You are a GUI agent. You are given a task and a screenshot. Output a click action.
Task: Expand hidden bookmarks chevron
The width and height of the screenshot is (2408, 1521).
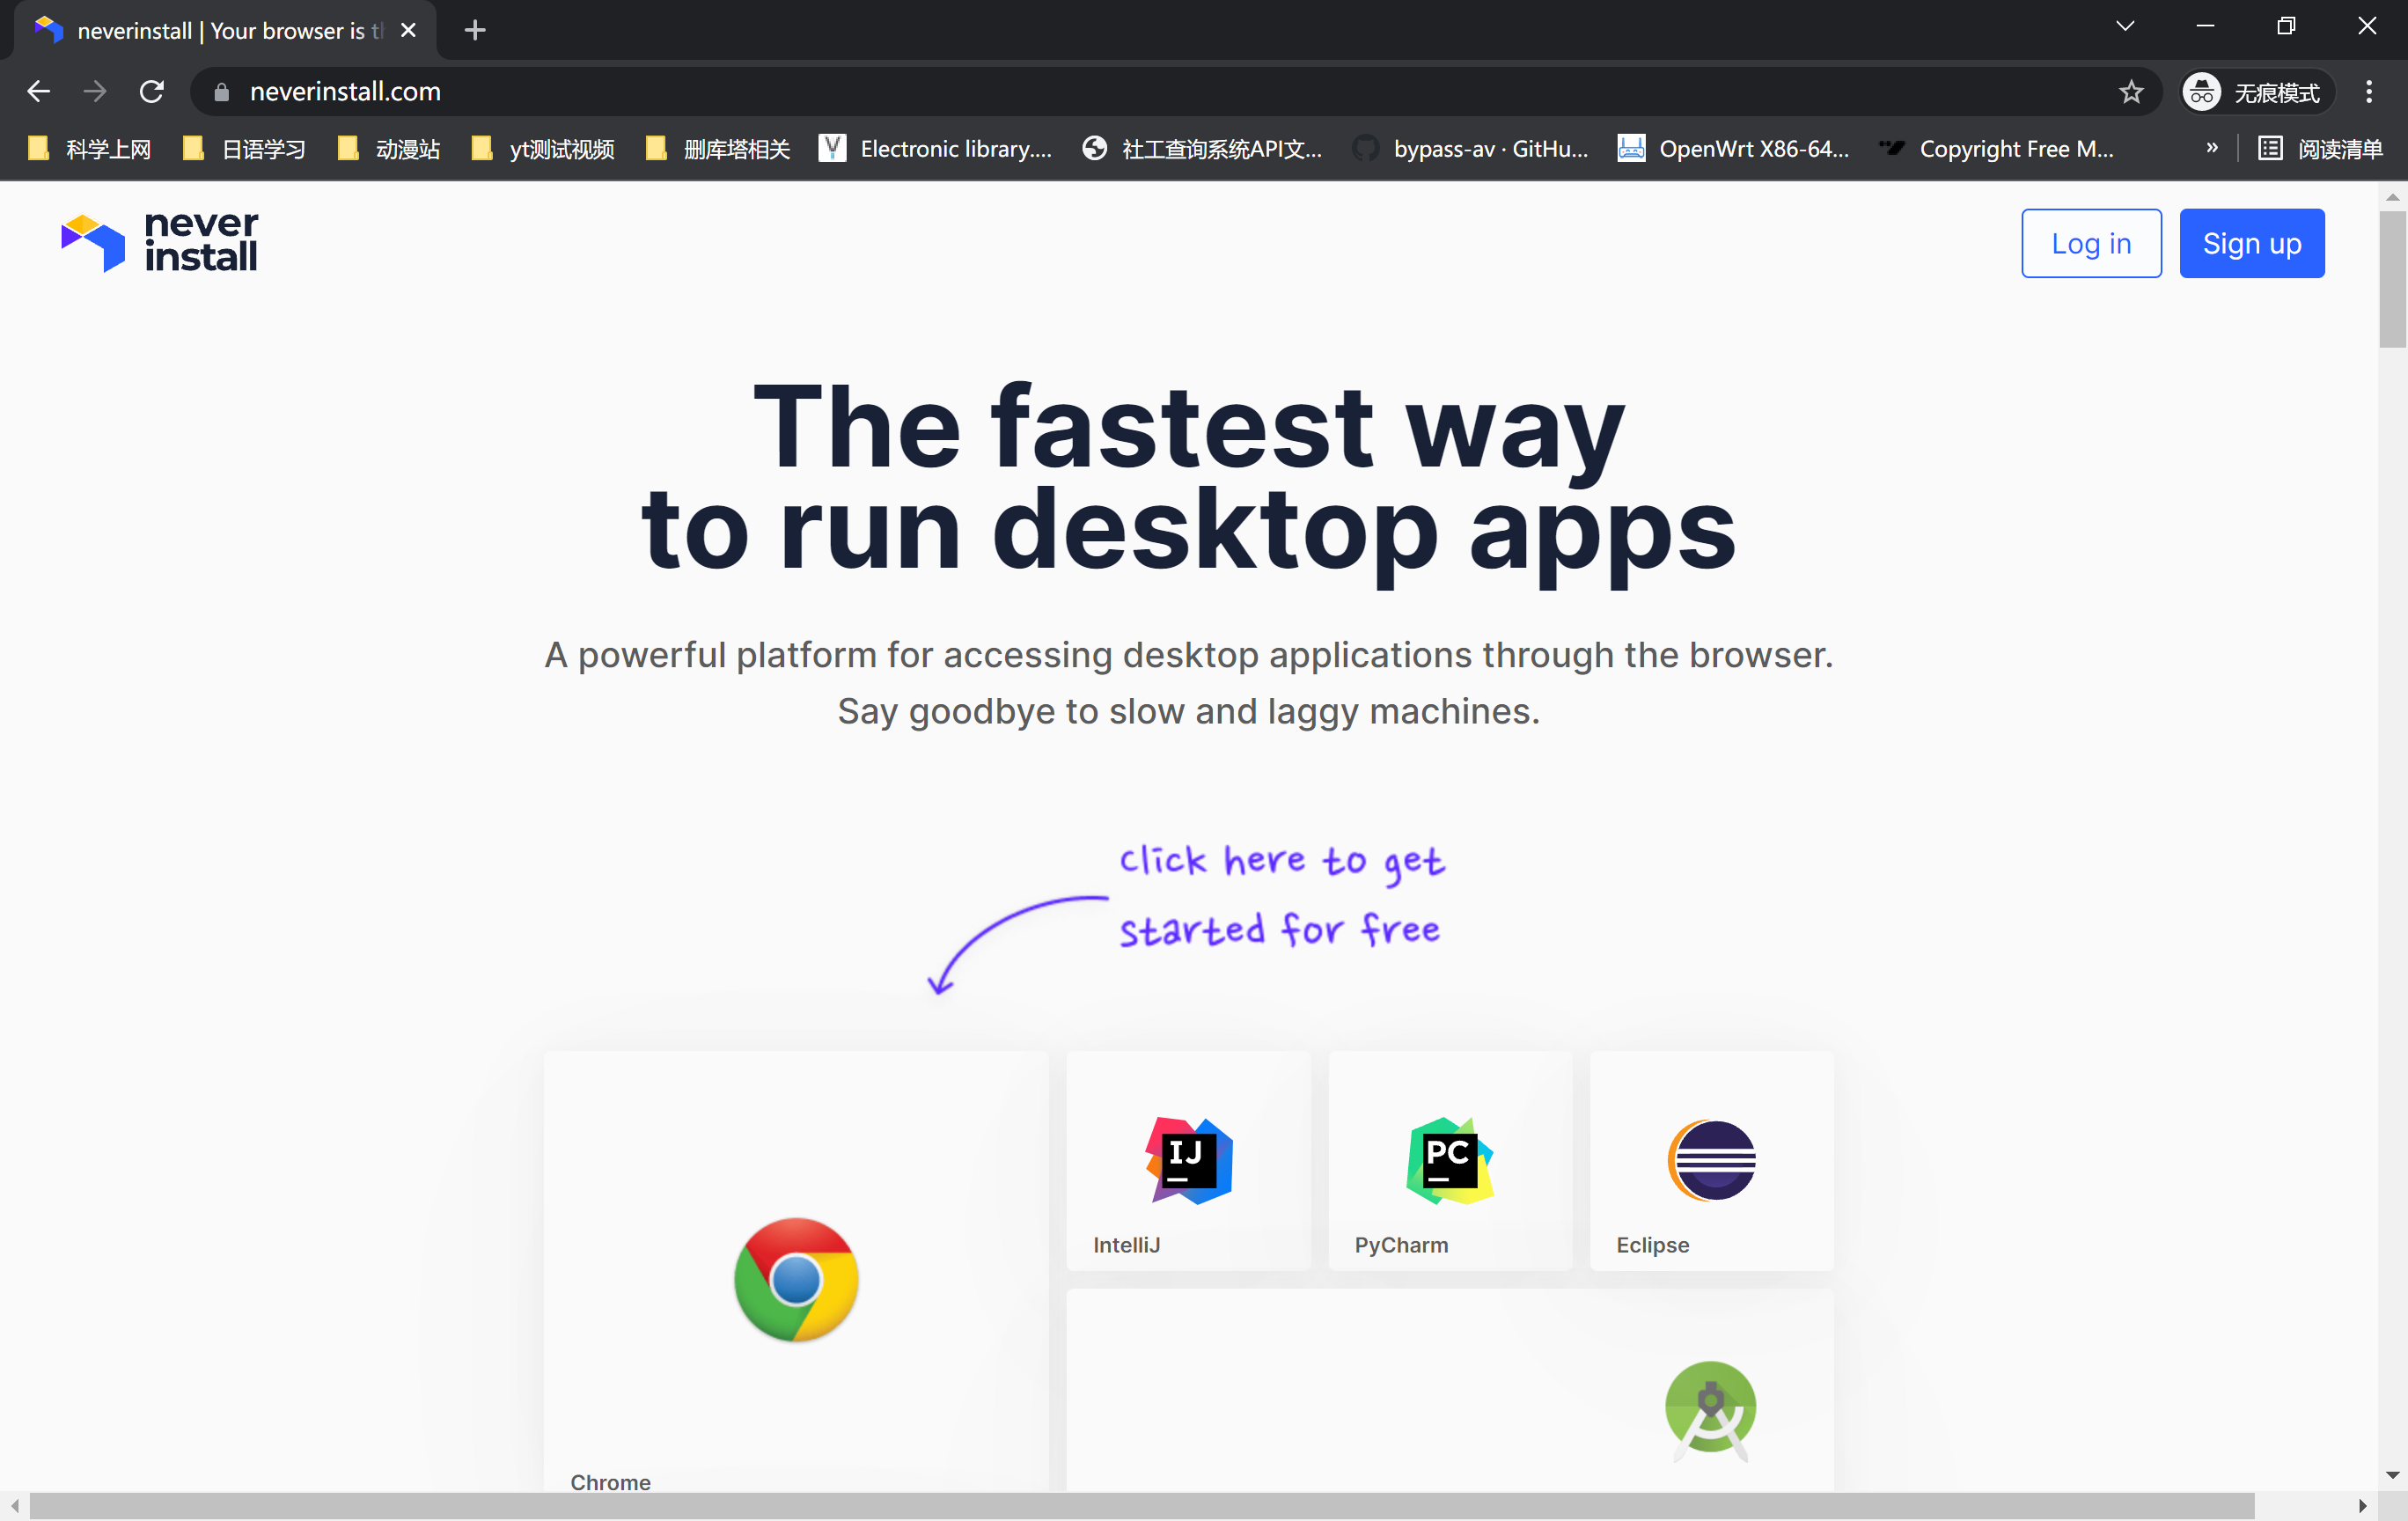[2212, 148]
